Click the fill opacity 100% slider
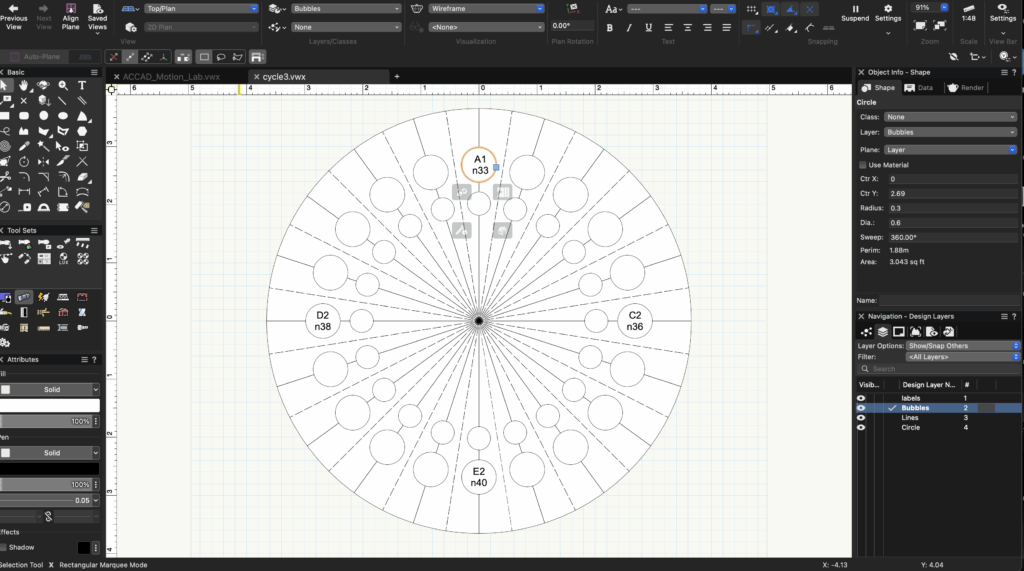 pyautogui.click(x=46, y=421)
